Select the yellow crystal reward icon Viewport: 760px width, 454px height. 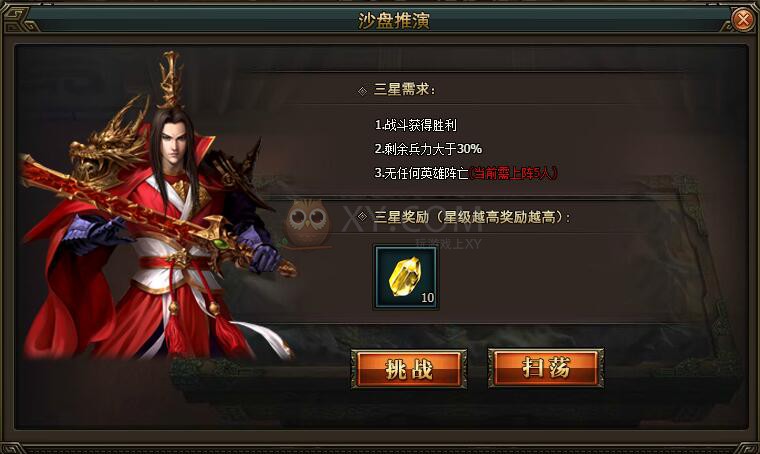406,277
